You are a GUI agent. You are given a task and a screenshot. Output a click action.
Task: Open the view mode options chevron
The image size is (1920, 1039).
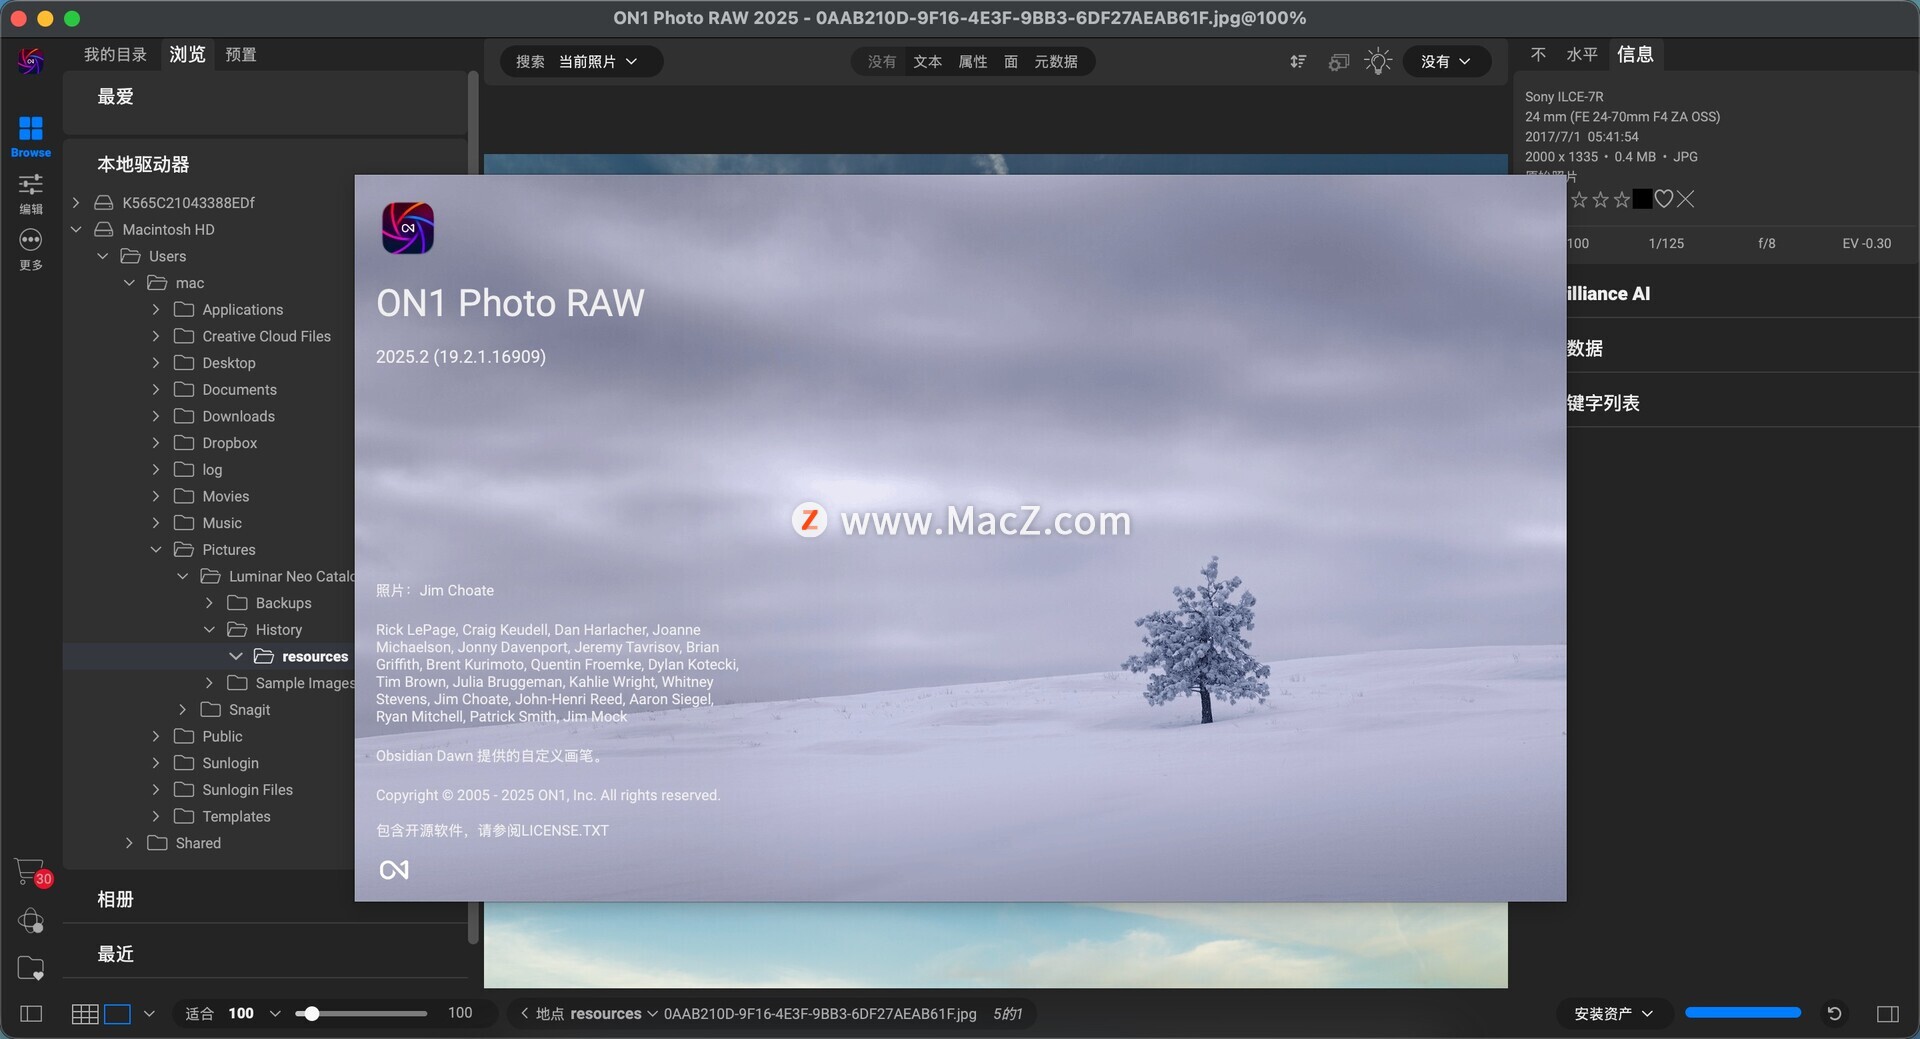click(149, 1014)
